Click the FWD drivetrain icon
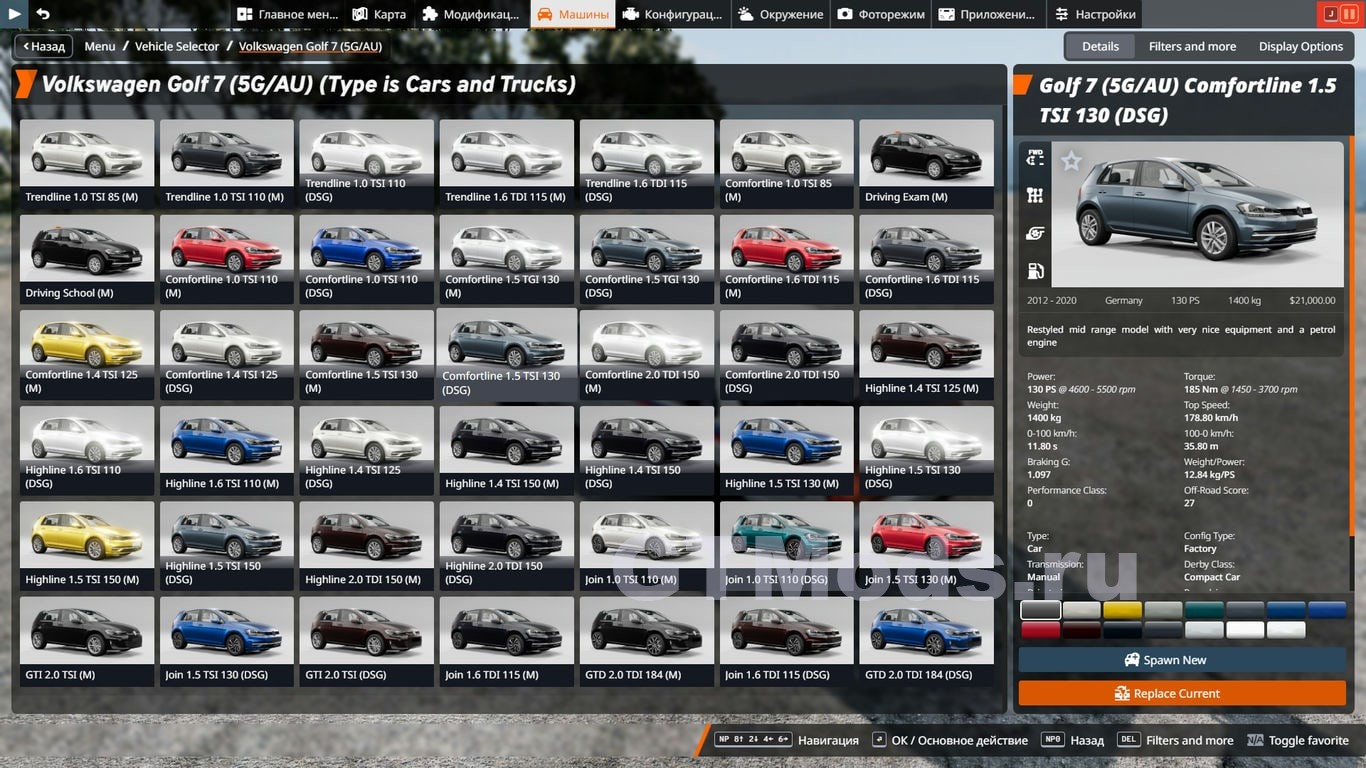Image resolution: width=1366 pixels, height=768 pixels. 1035,158
